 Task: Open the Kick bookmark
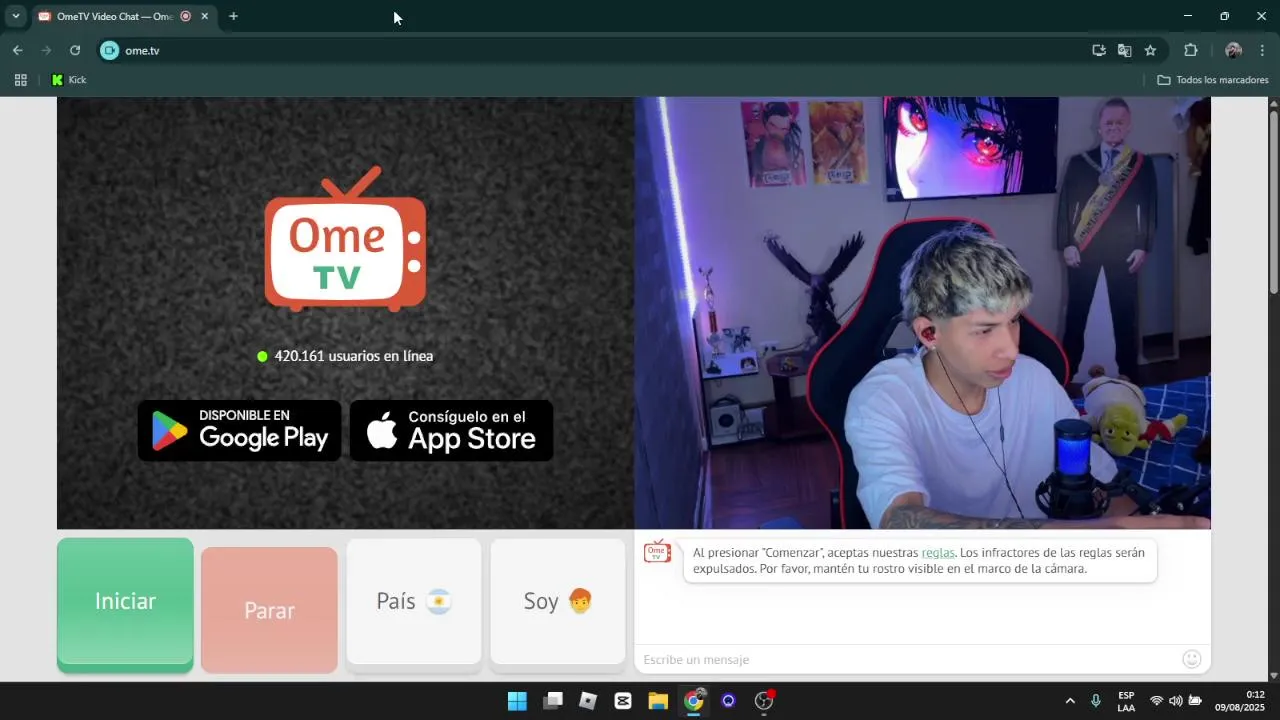[68, 80]
